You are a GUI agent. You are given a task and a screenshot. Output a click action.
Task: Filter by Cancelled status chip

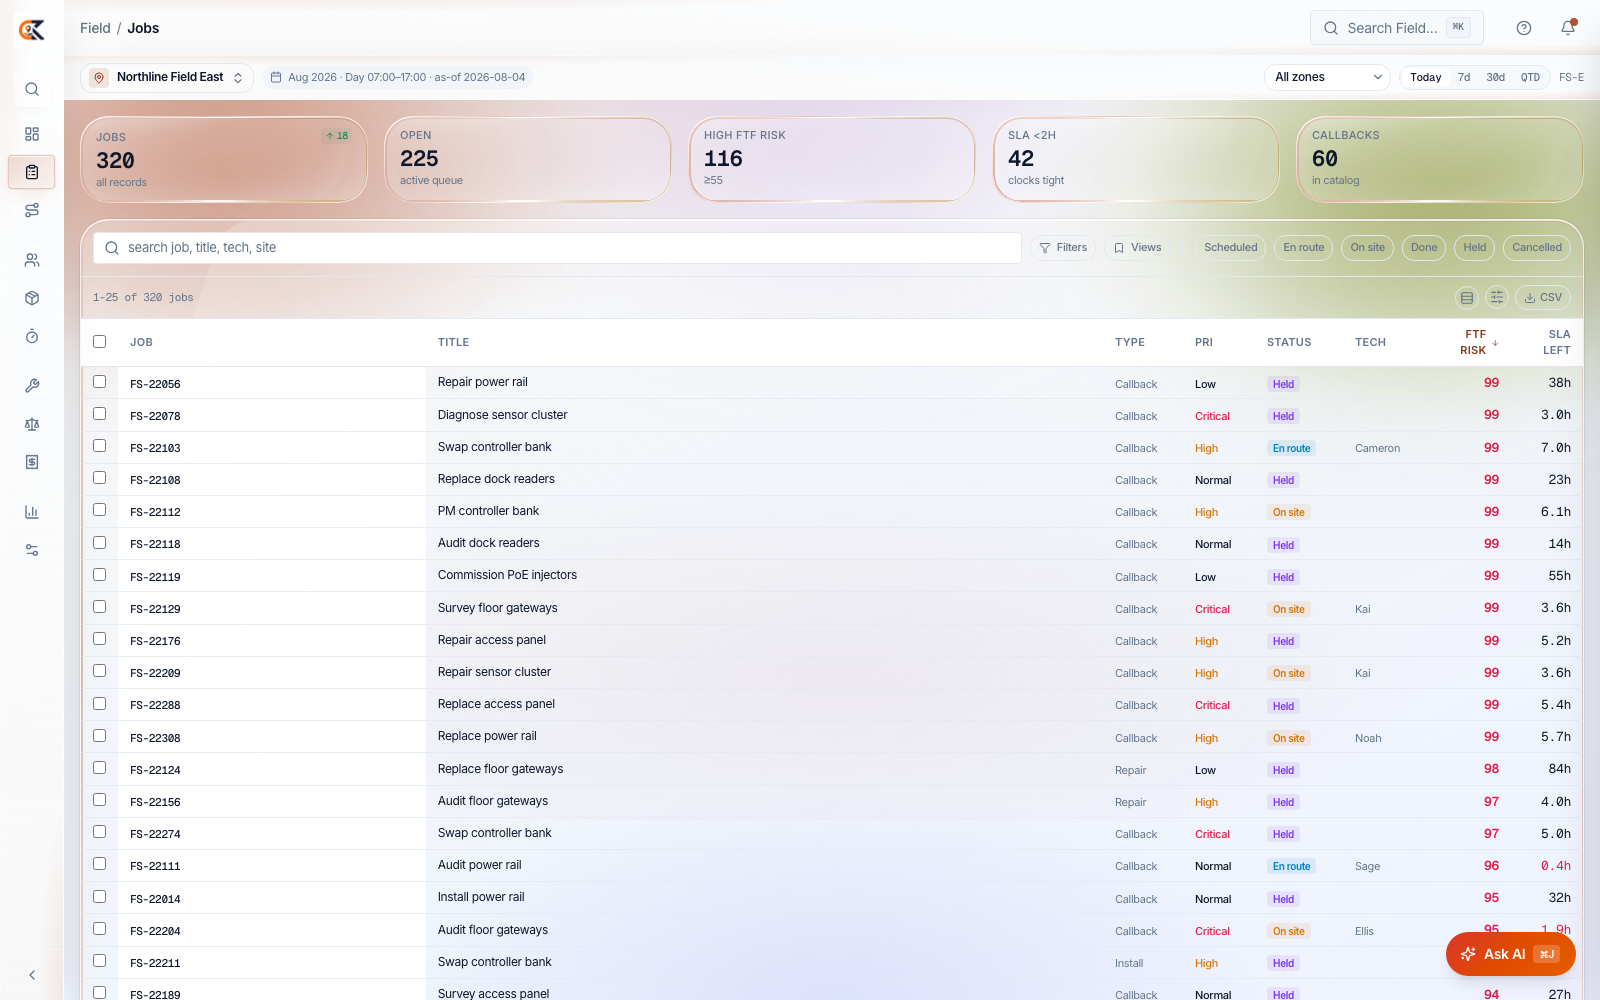[1537, 248]
